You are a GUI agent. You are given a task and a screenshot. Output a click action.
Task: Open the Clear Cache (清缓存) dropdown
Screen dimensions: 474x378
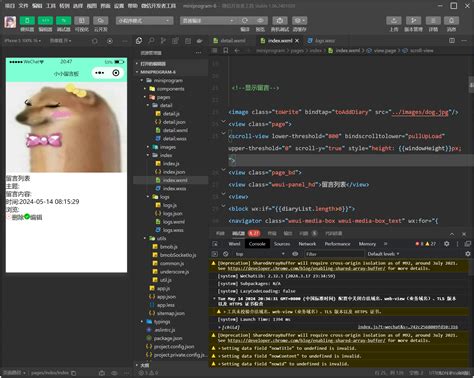pyautogui.click(x=299, y=21)
